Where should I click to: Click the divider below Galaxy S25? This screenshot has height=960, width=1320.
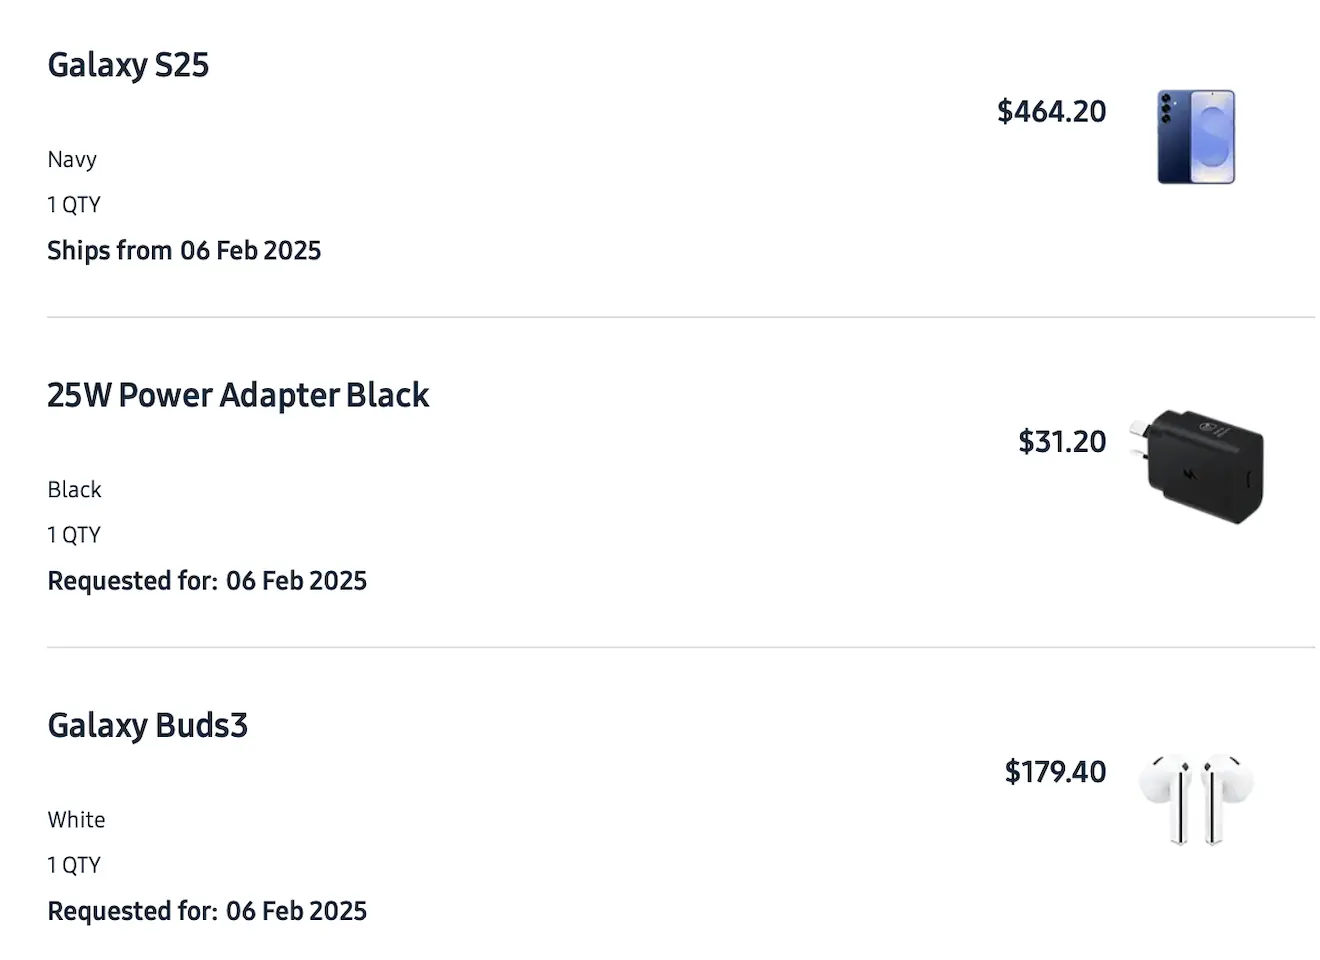pyautogui.click(x=681, y=317)
